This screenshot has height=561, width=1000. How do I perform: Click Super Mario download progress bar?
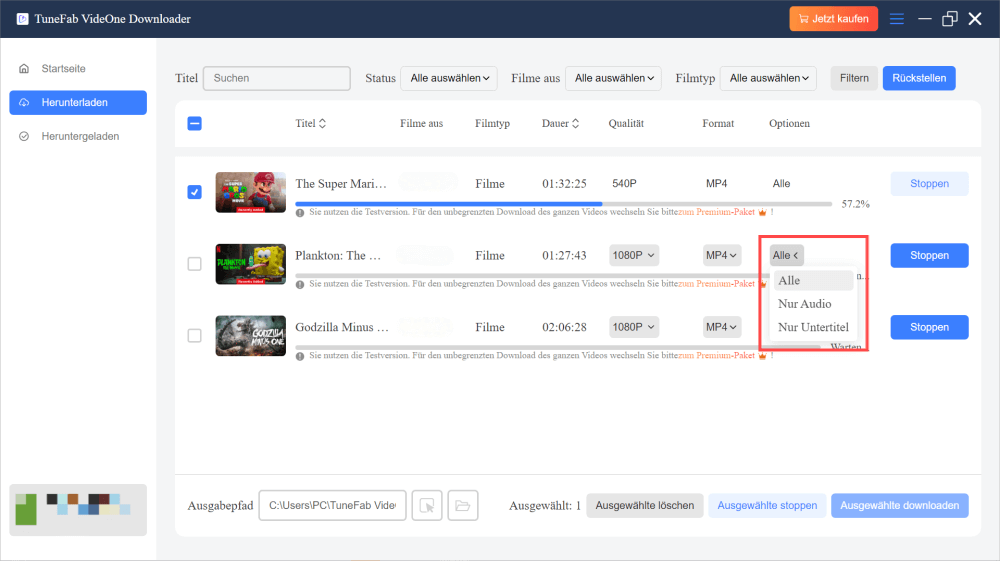click(563, 204)
